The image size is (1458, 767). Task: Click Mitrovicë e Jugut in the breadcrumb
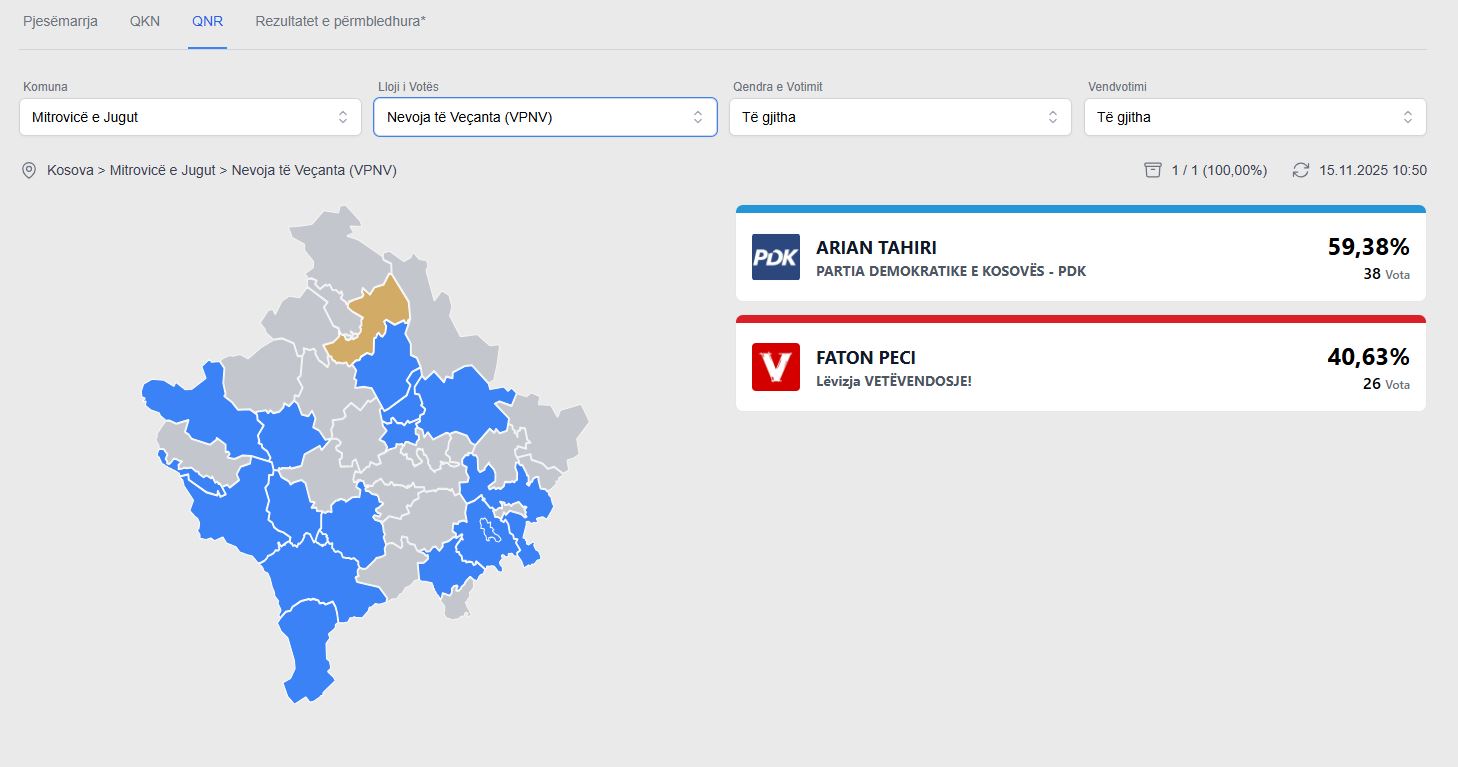(x=162, y=171)
